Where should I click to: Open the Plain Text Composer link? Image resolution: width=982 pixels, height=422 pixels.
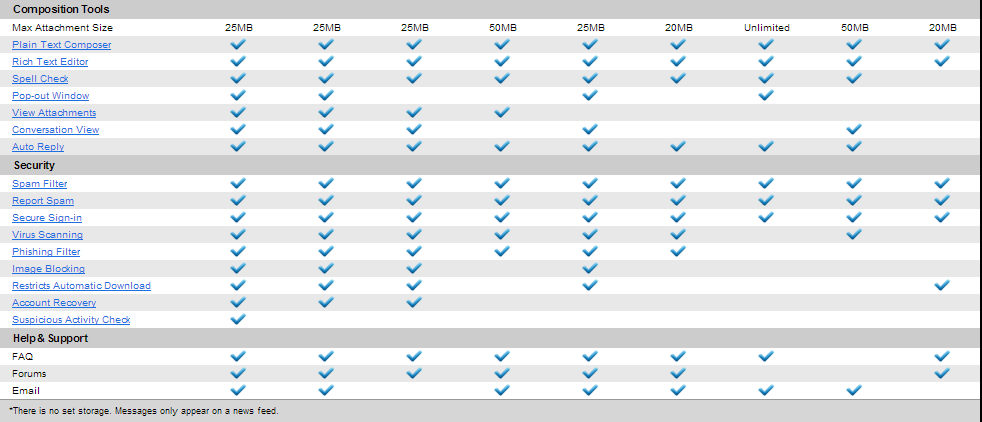(61, 45)
